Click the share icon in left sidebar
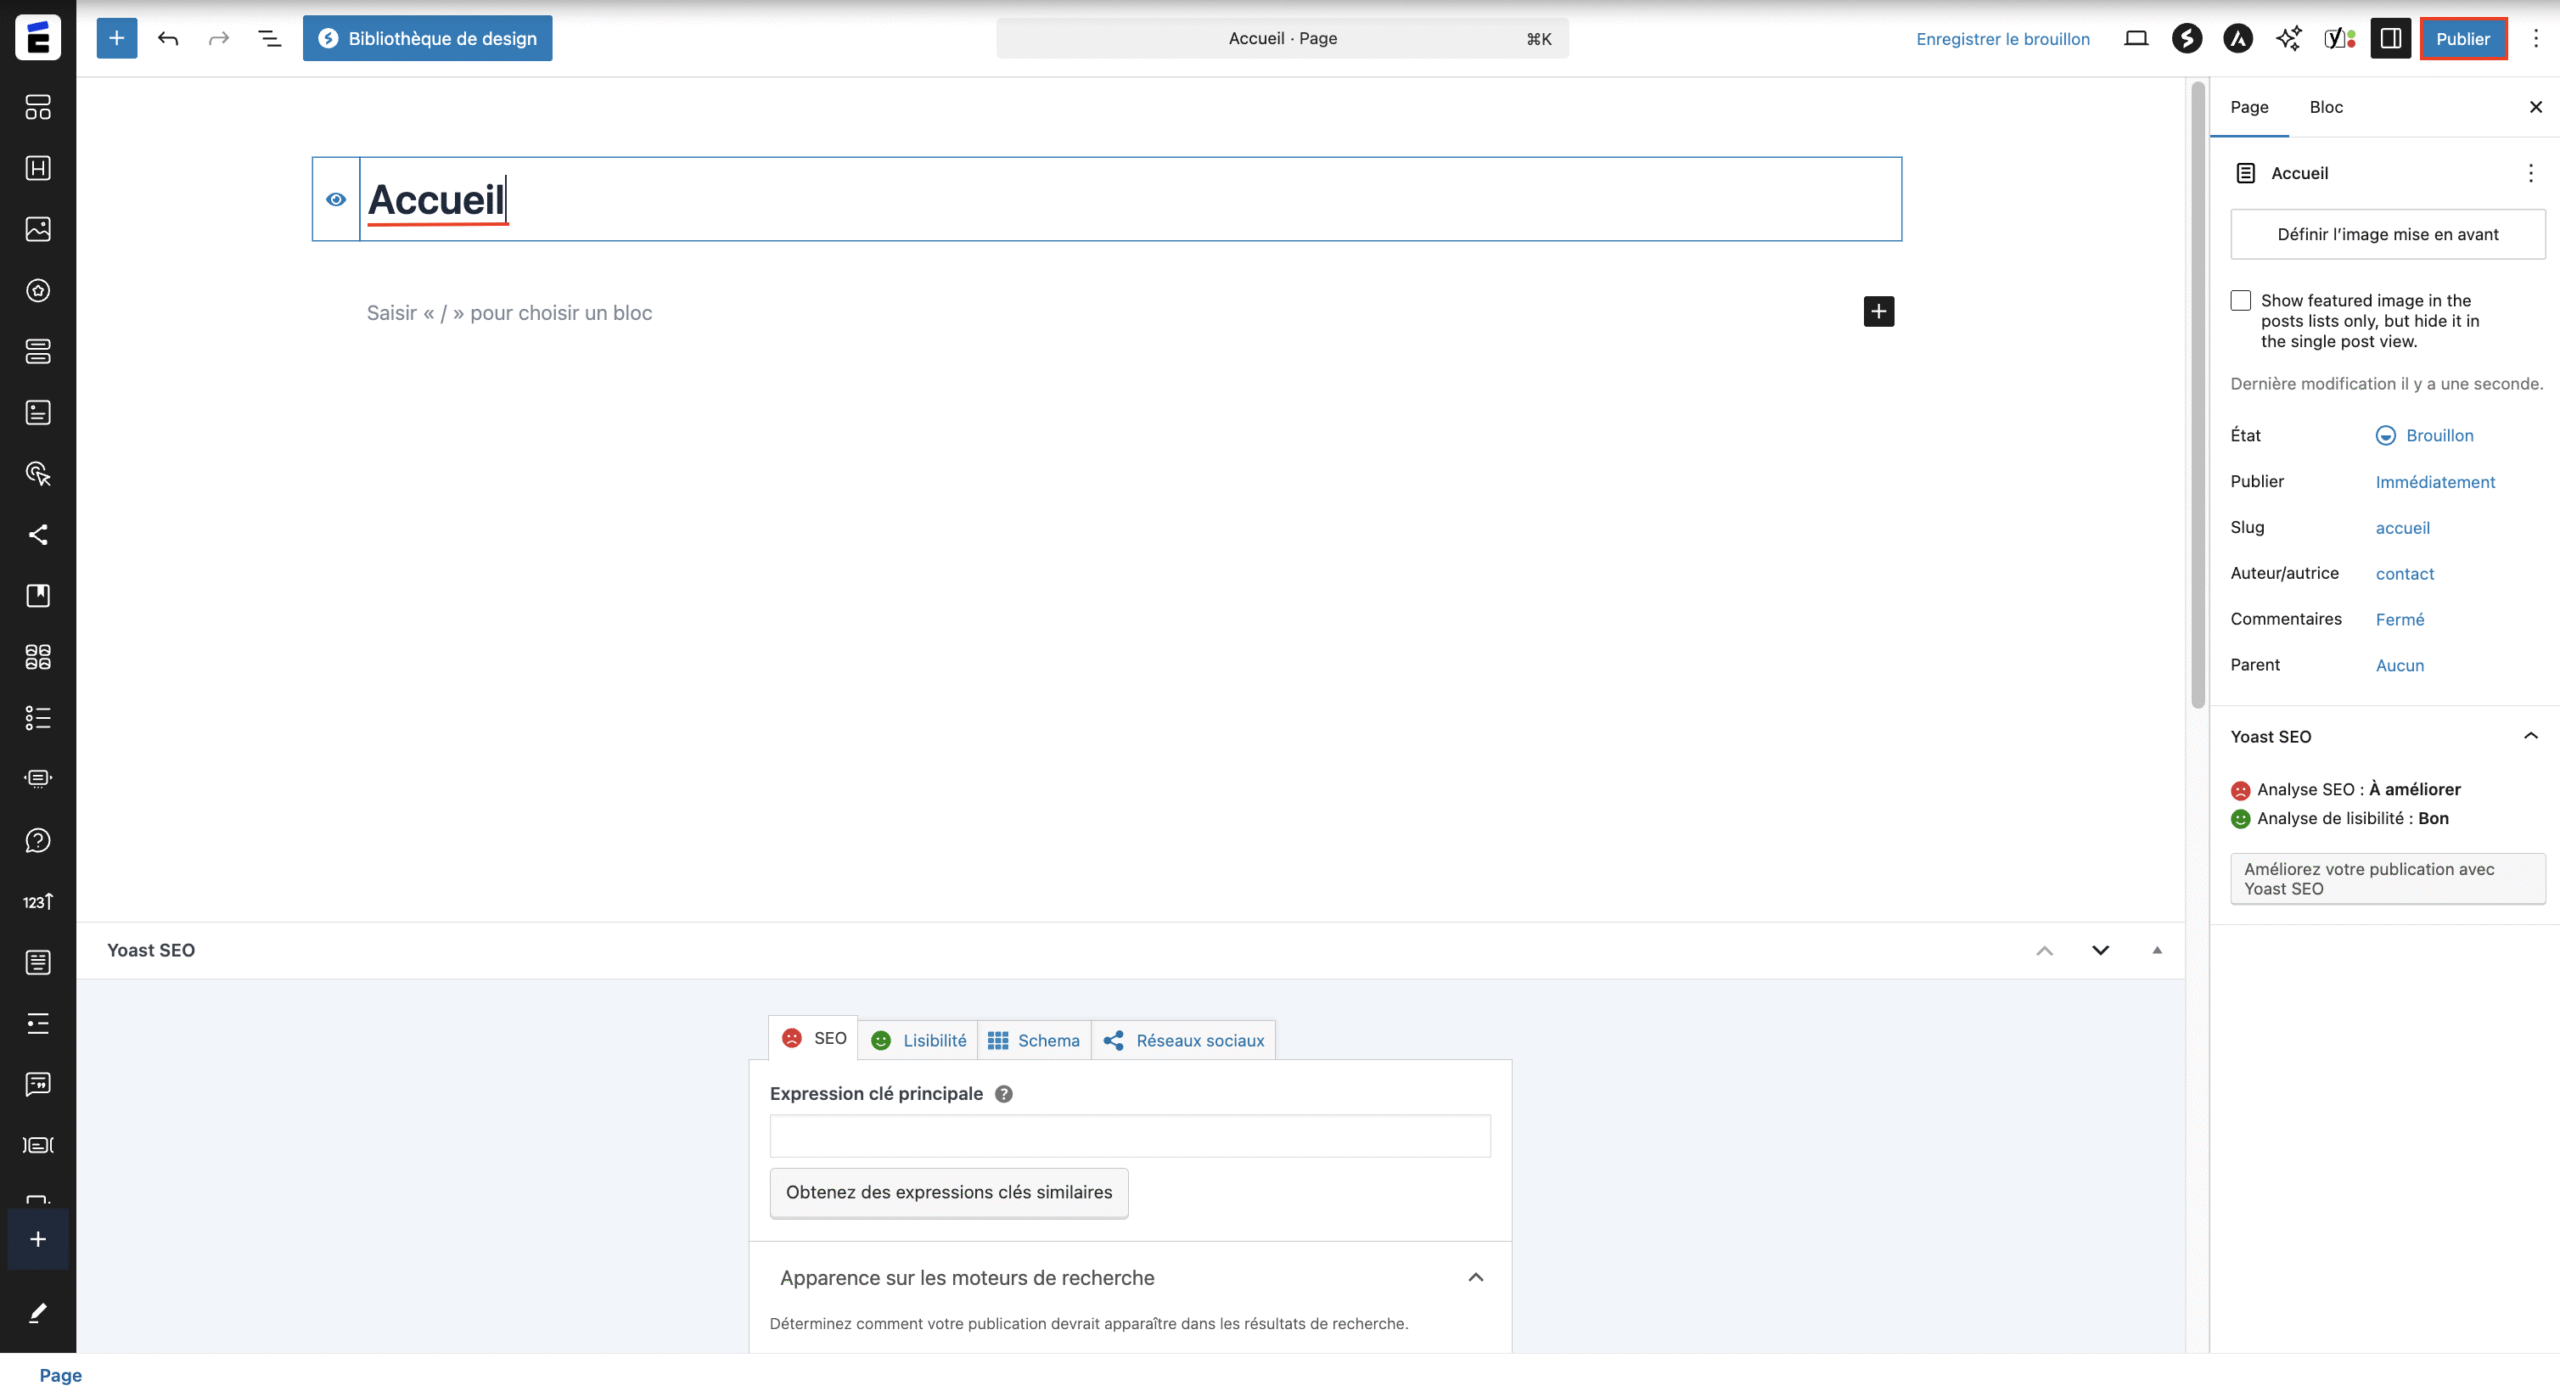 (x=38, y=535)
